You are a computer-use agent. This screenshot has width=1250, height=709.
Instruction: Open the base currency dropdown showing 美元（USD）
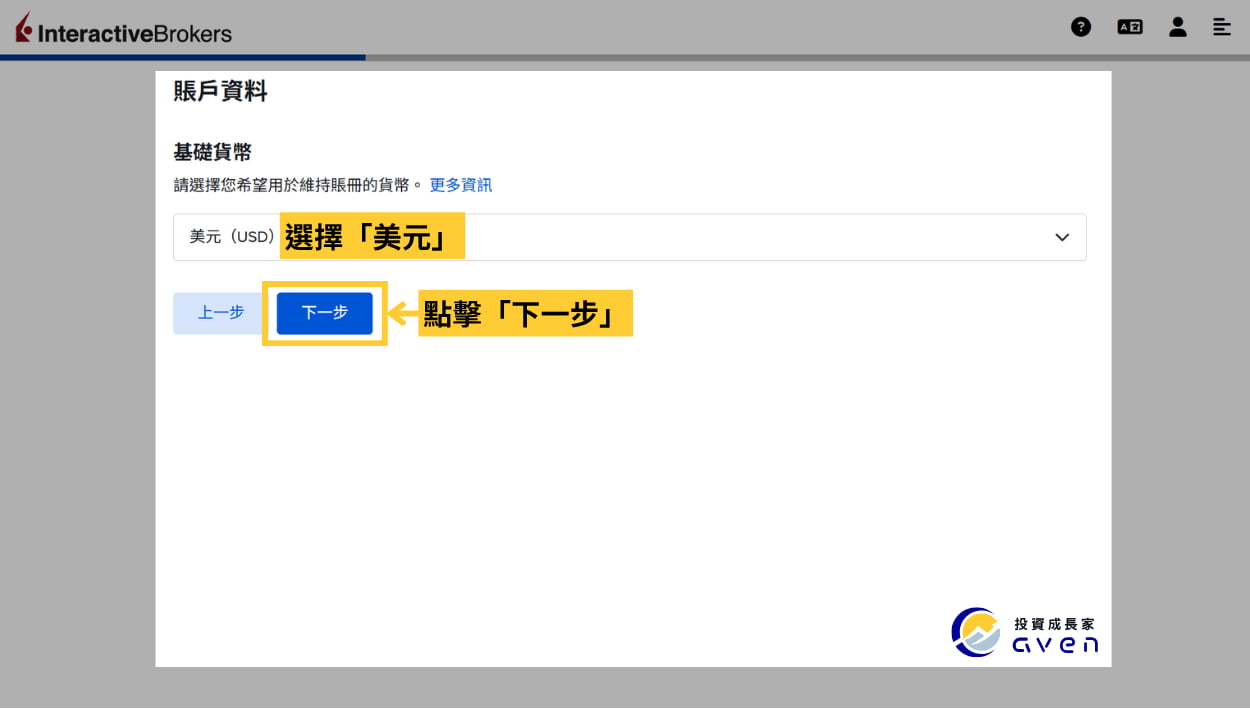[630, 237]
